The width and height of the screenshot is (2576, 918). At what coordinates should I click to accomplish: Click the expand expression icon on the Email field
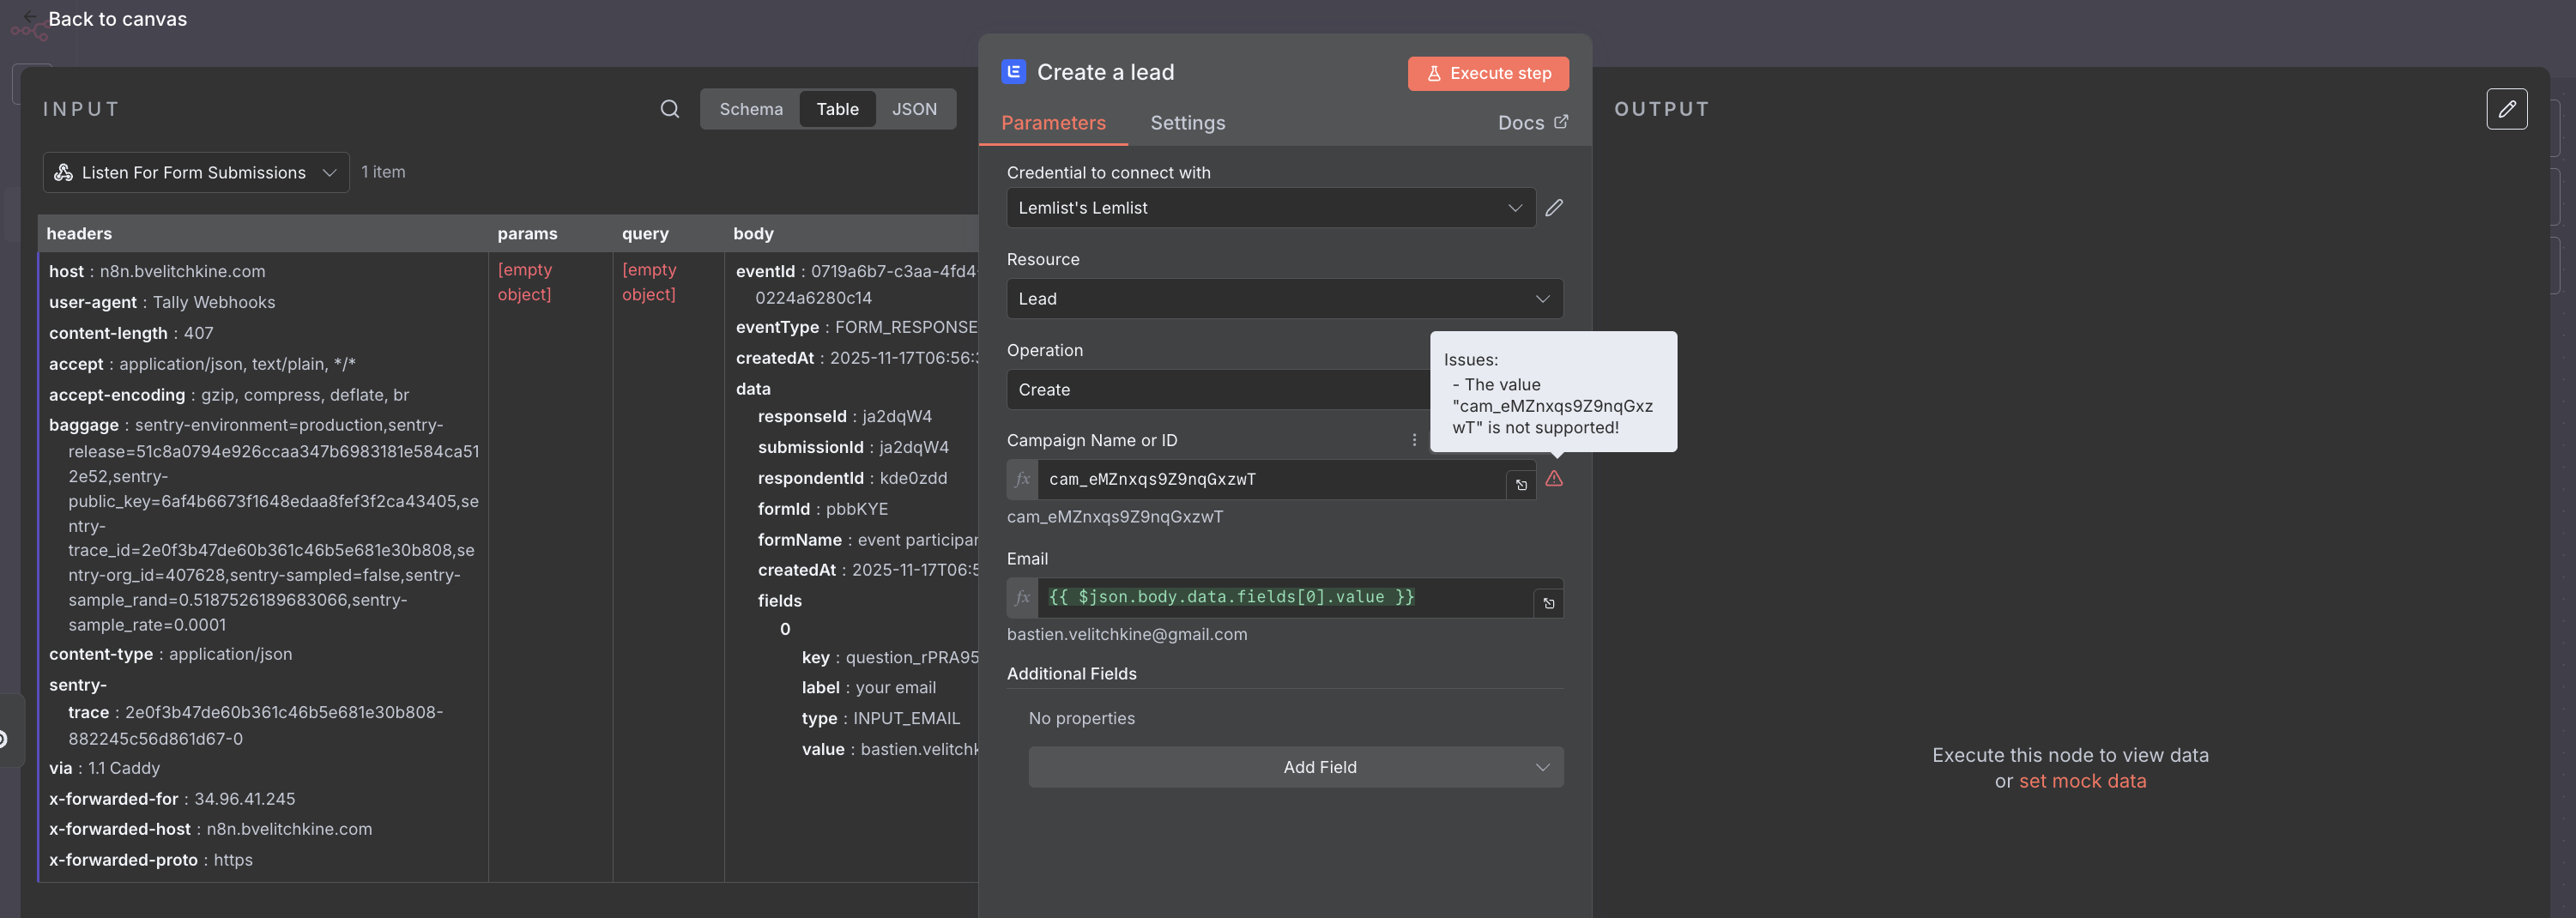[1548, 603]
